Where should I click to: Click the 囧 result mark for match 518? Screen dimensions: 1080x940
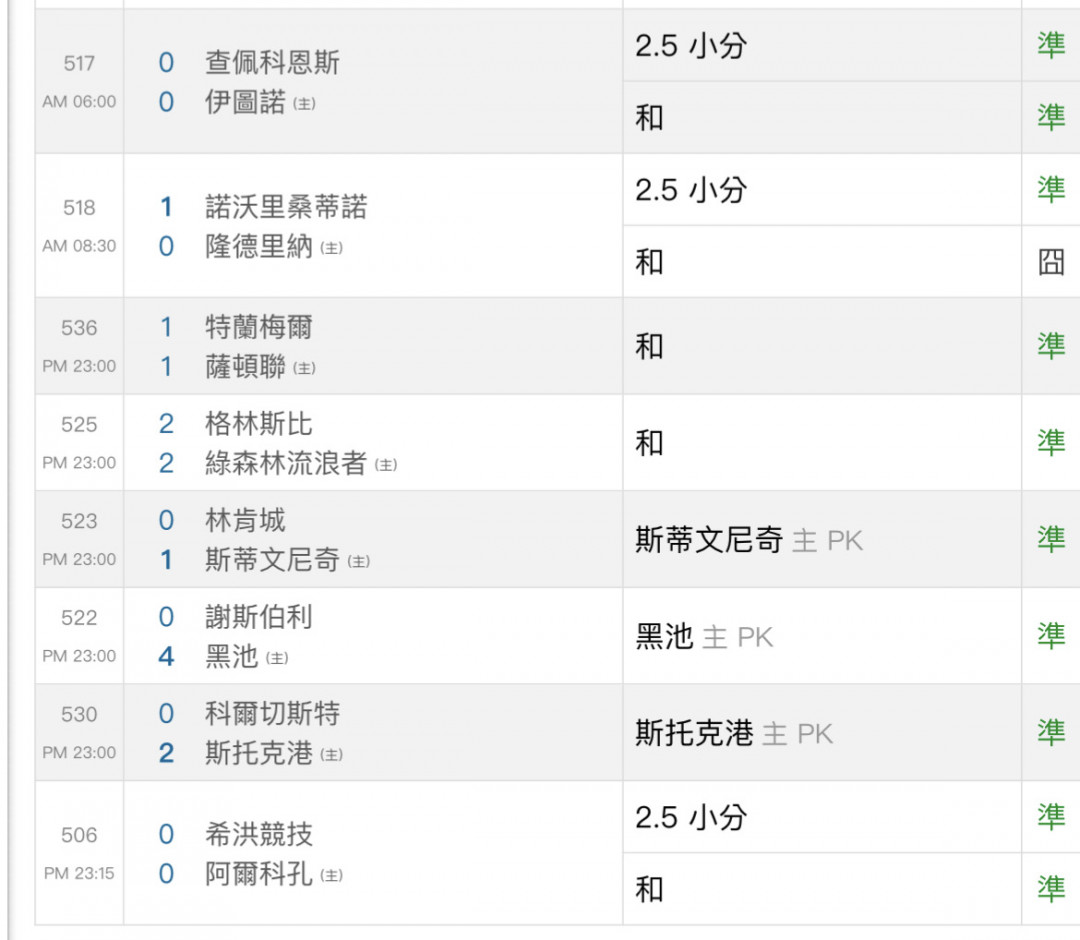tap(1051, 263)
